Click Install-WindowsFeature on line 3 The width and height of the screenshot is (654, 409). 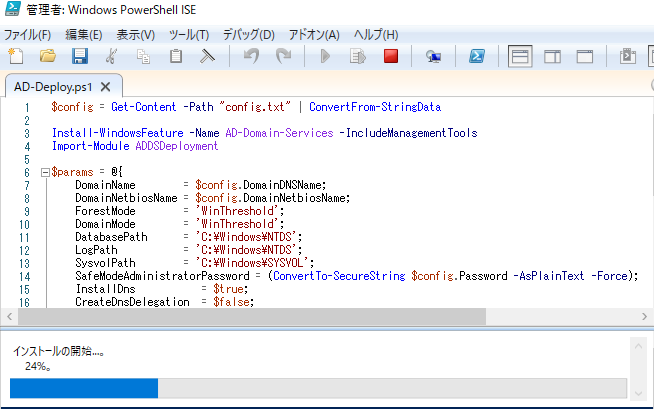coord(118,133)
